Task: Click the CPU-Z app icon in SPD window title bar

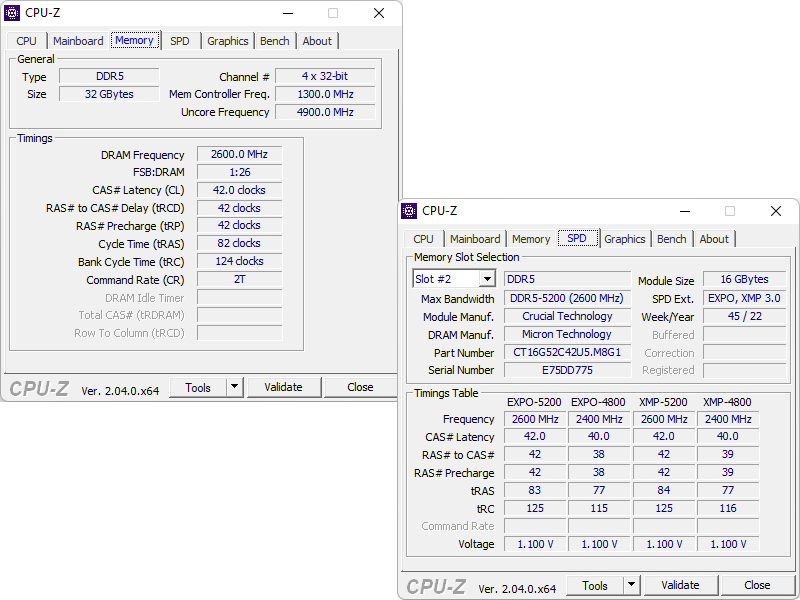Action: [x=409, y=211]
